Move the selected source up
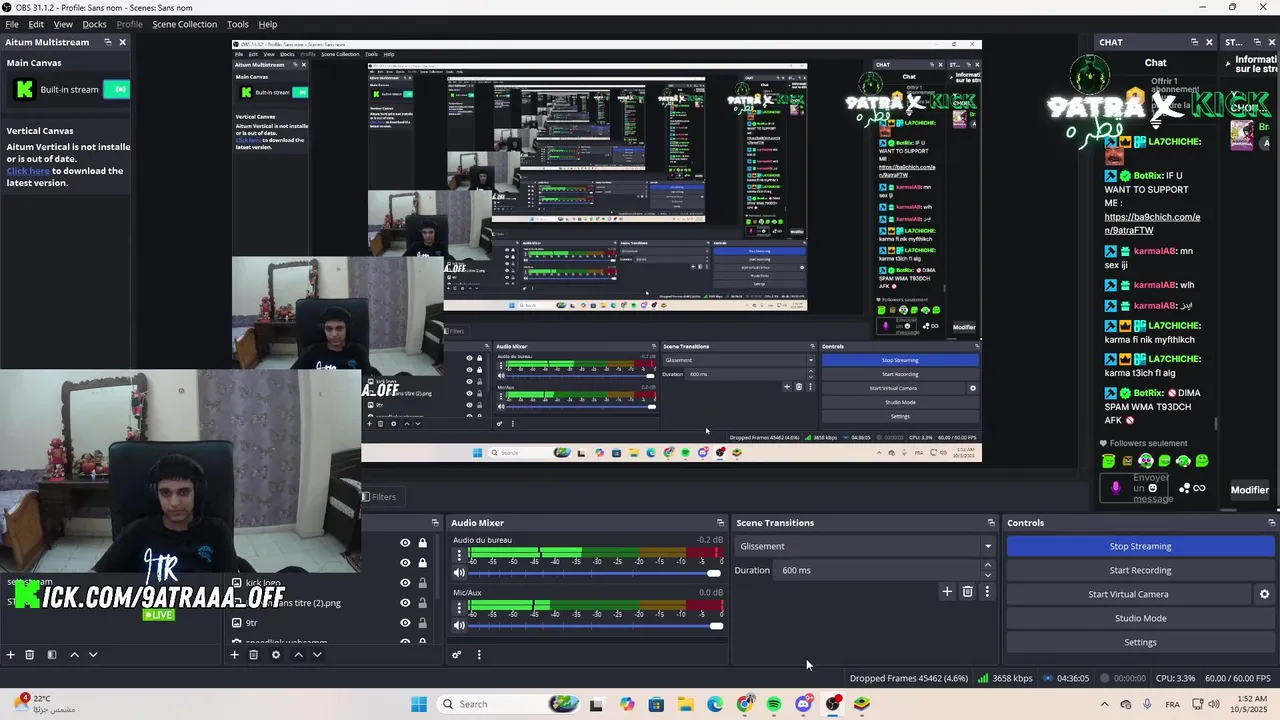Screen dimensions: 1280x720 [298, 655]
